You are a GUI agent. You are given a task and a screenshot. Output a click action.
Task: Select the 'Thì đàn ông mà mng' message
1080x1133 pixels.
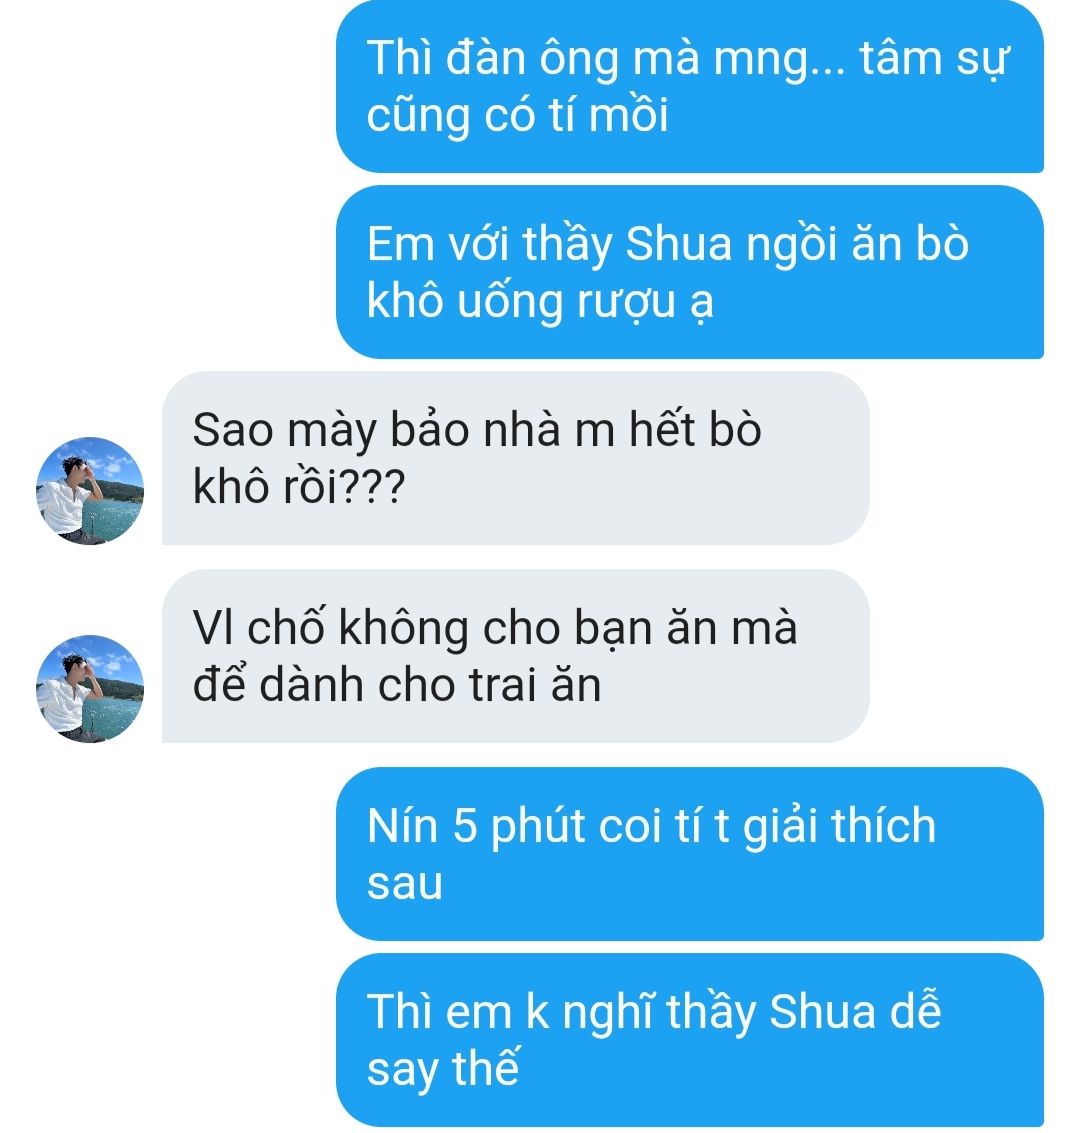point(689,87)
